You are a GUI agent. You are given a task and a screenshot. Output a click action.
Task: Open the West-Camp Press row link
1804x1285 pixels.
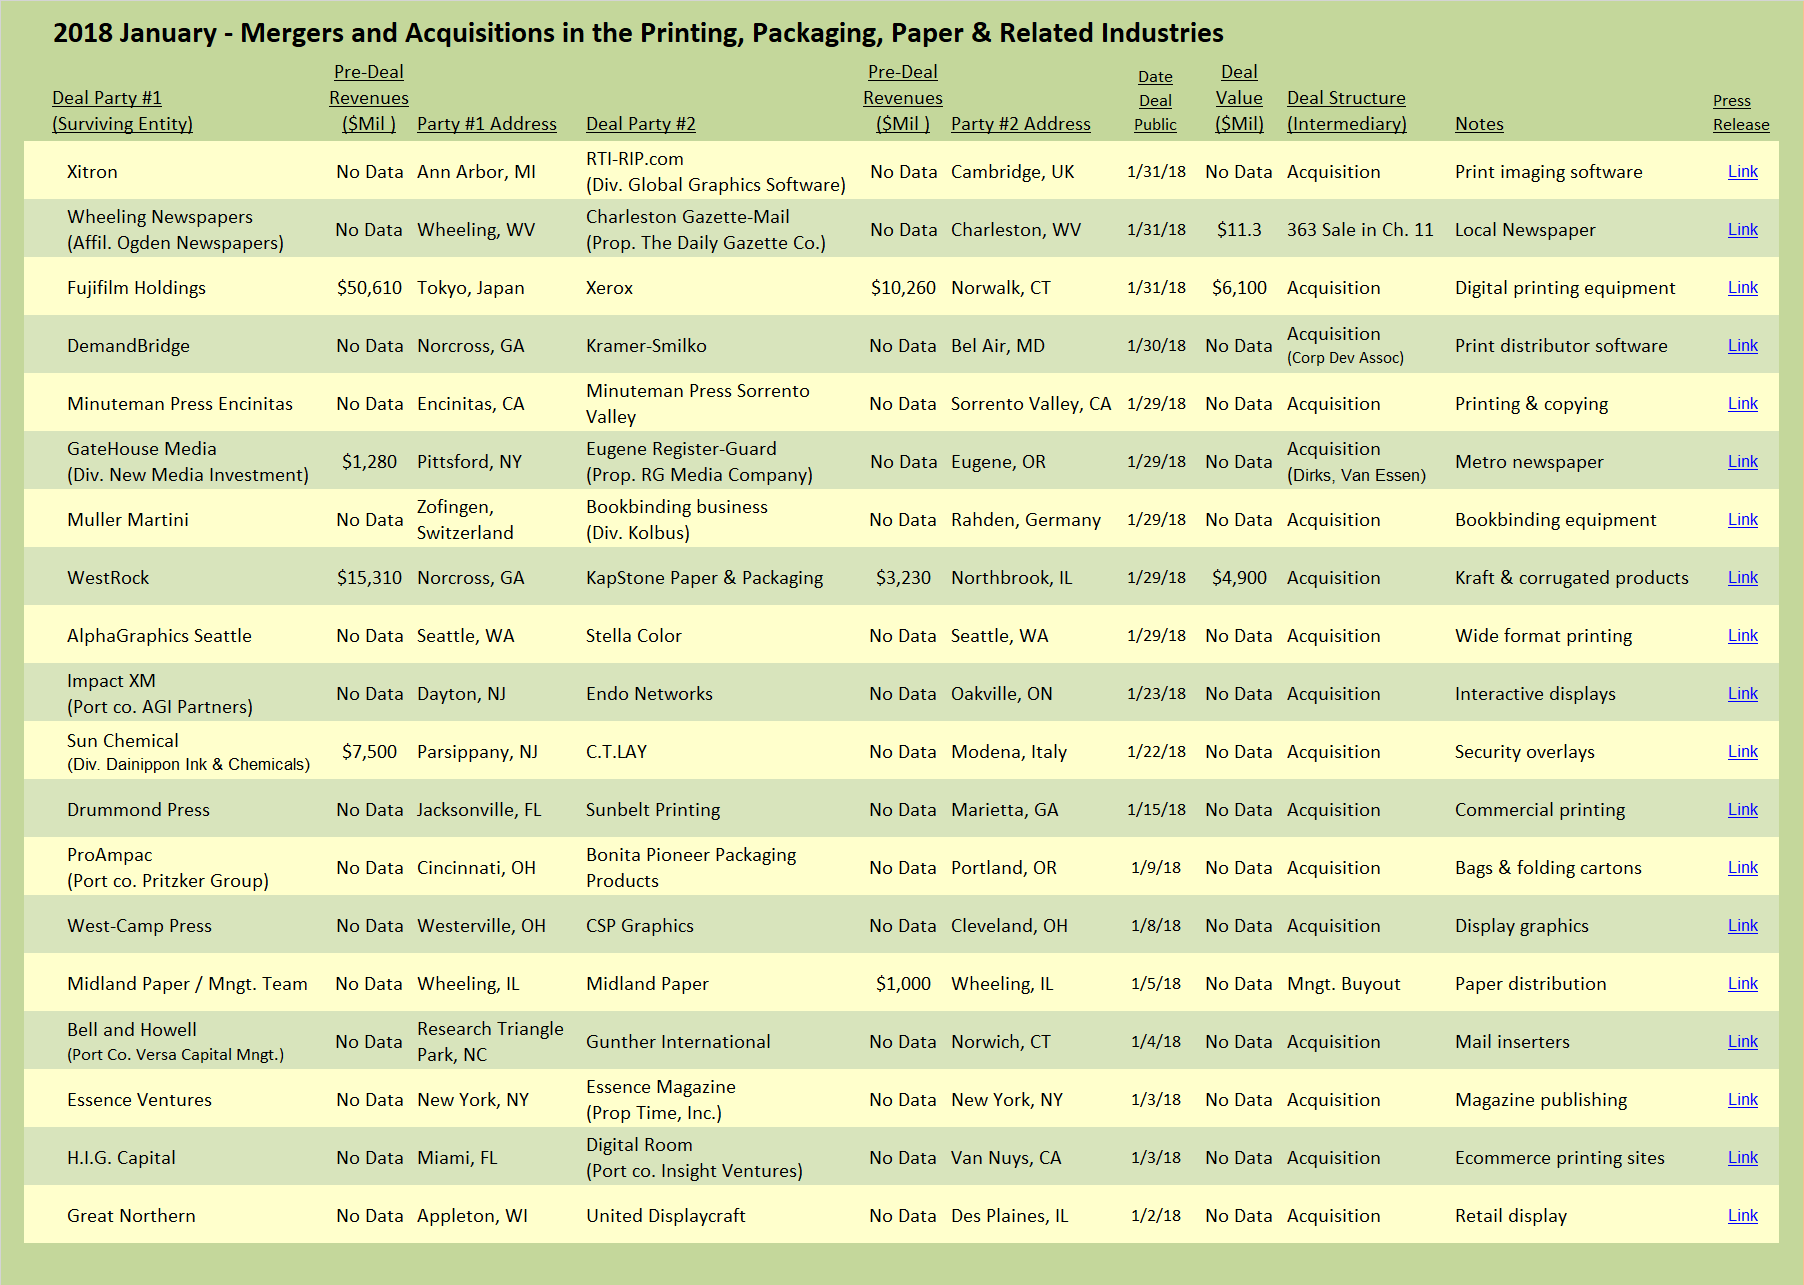pos(1742,926)
